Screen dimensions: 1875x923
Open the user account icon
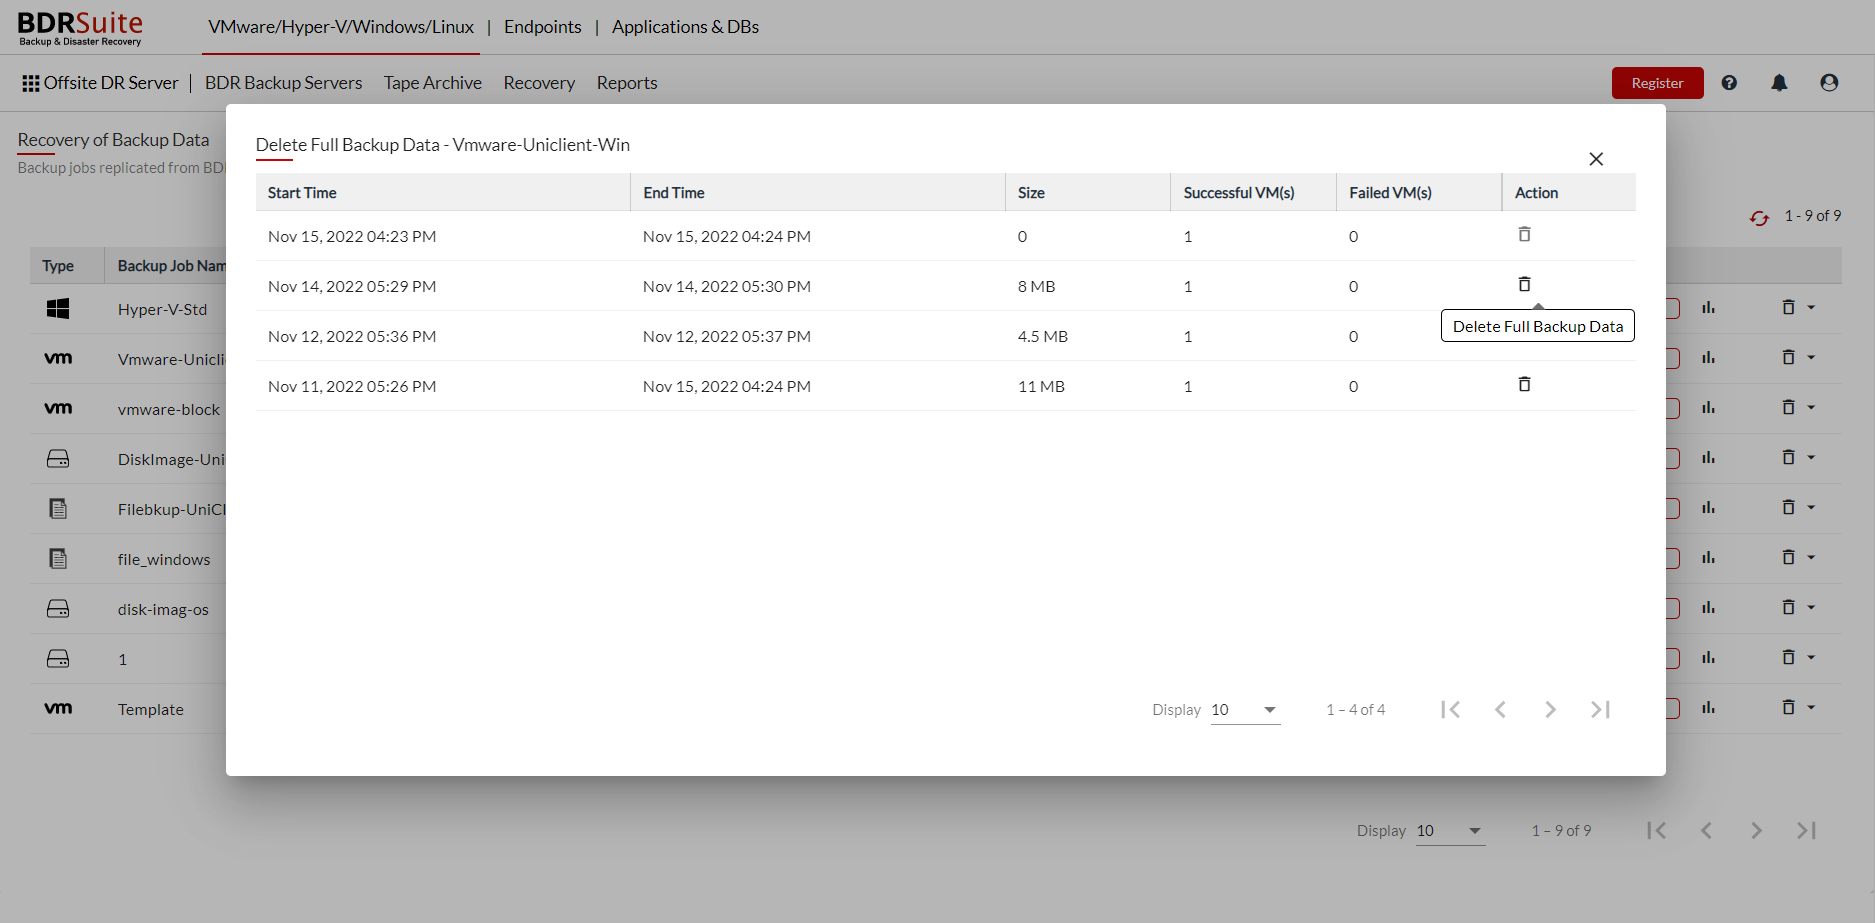click(1829, 83)
